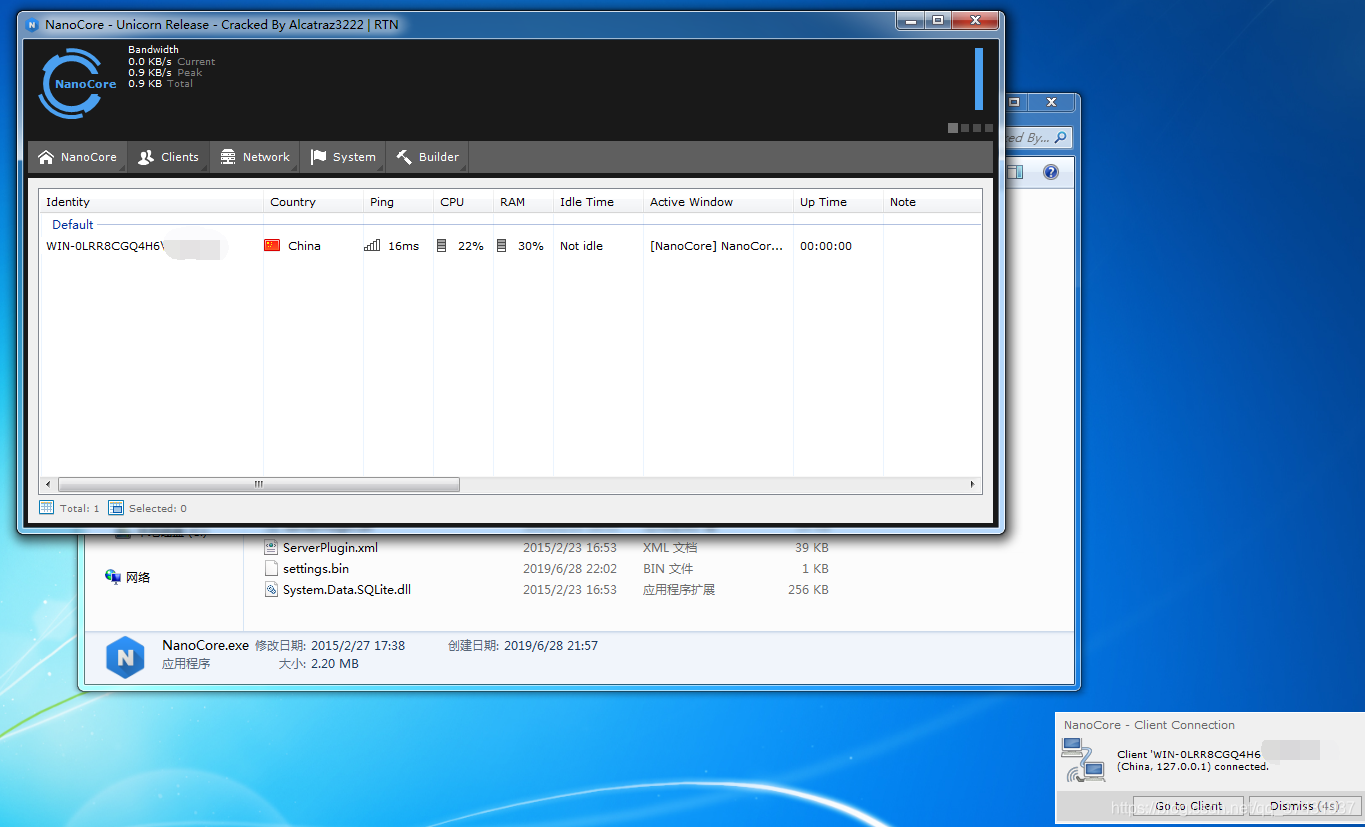The height and width of the screenshot is (827, 1365).
Task: Switch to the Clients tab
Action: [x=168, y=157]
